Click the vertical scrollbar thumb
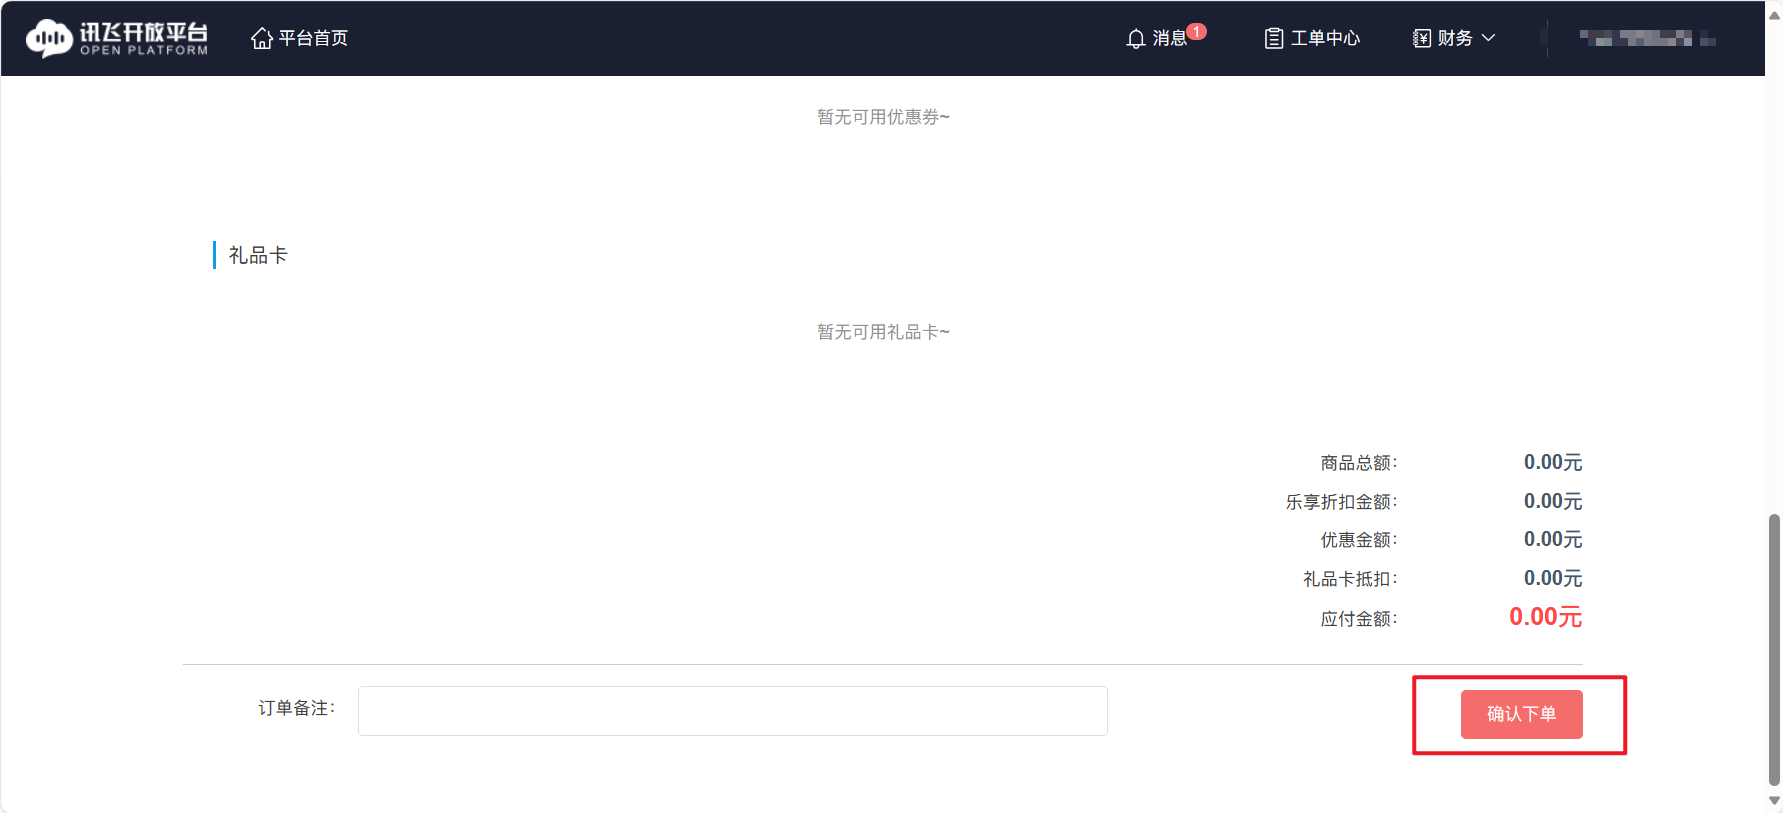The width and height of the screenshot is (1783, 813). pos(1774,648)
